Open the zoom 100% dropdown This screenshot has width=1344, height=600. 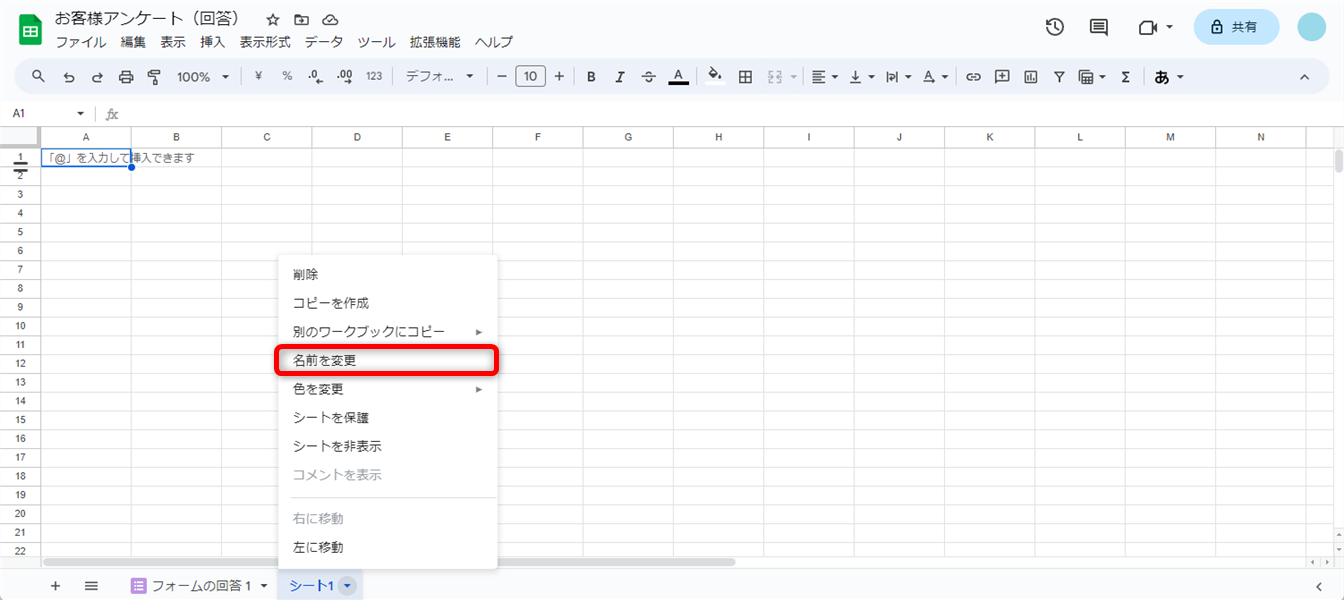coord(203,77)
